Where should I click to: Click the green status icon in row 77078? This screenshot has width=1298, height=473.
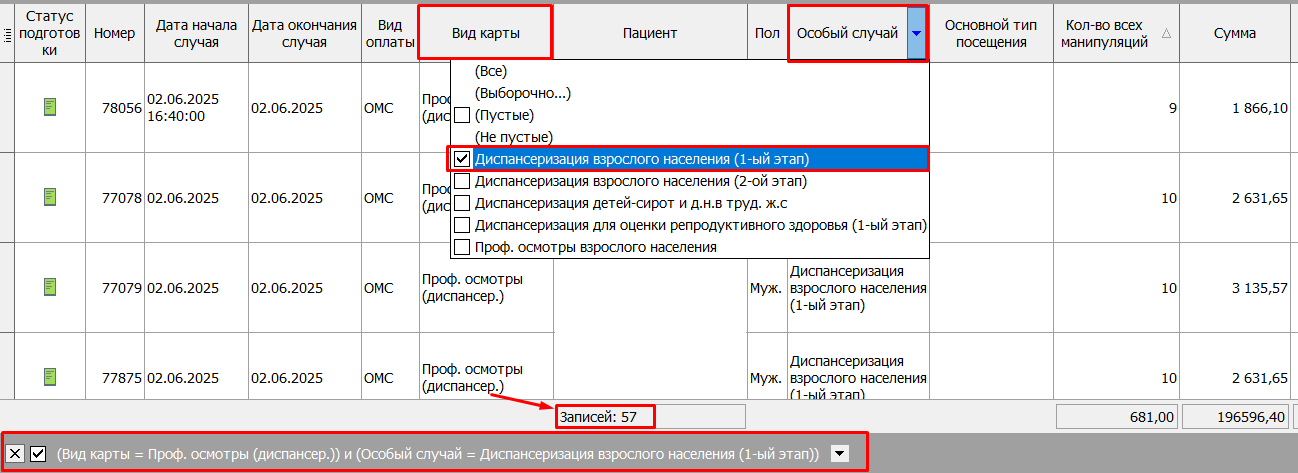(49, 197)
